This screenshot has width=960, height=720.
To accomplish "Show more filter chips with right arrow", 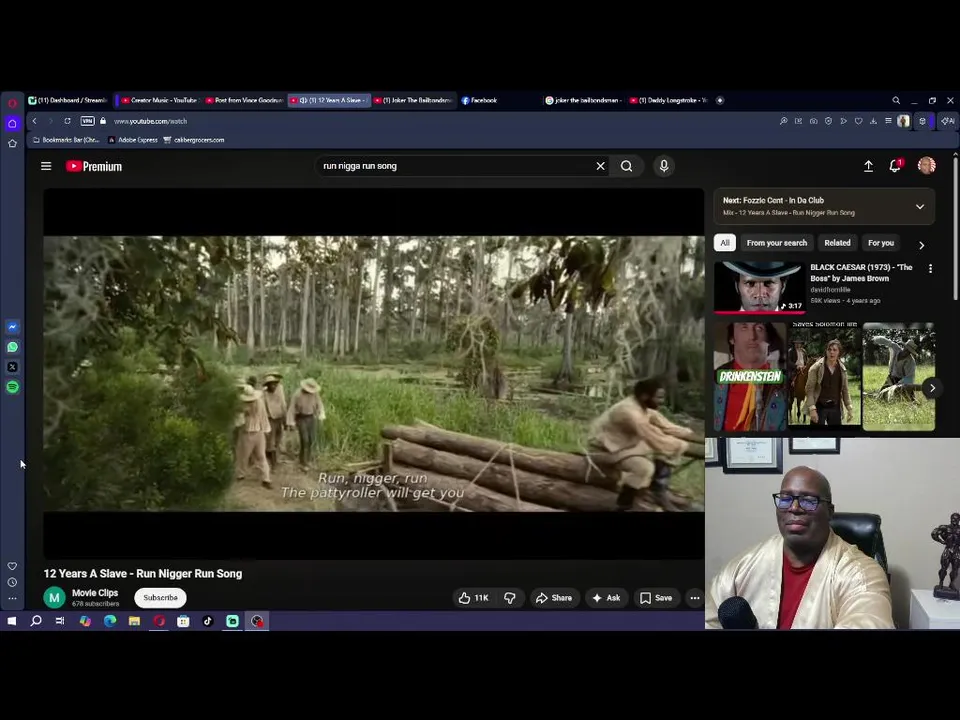I will [x=921, y=245].
